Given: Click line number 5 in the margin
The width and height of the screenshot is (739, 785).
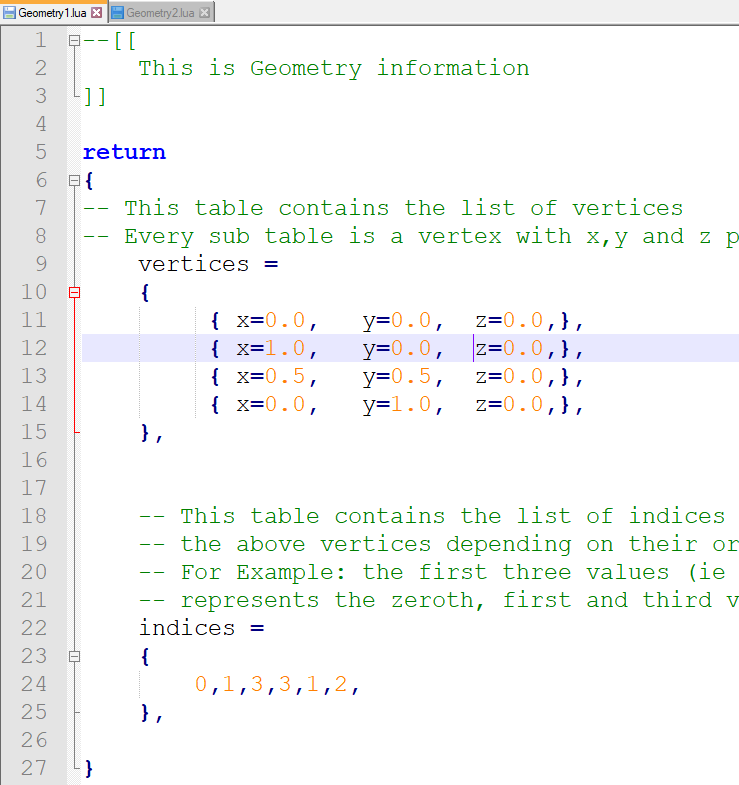Looking at the screenshot, I should (41, 152).
